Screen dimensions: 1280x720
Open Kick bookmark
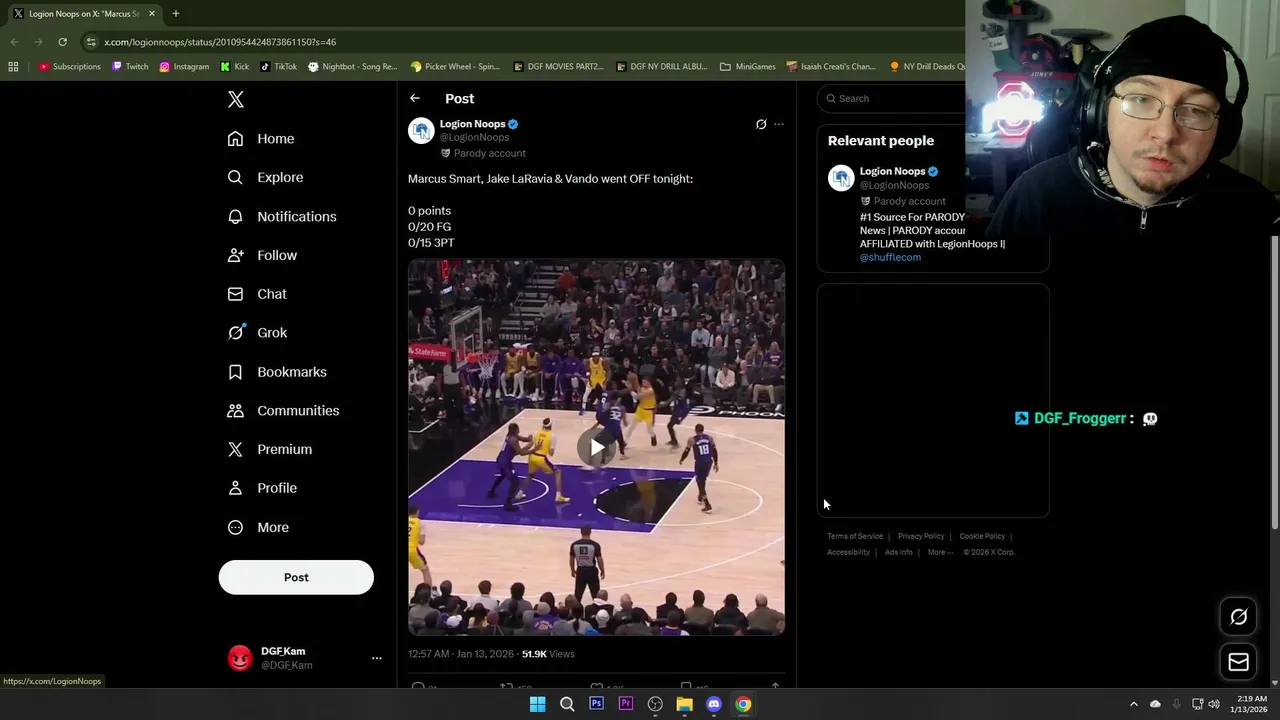coord(235,67)
